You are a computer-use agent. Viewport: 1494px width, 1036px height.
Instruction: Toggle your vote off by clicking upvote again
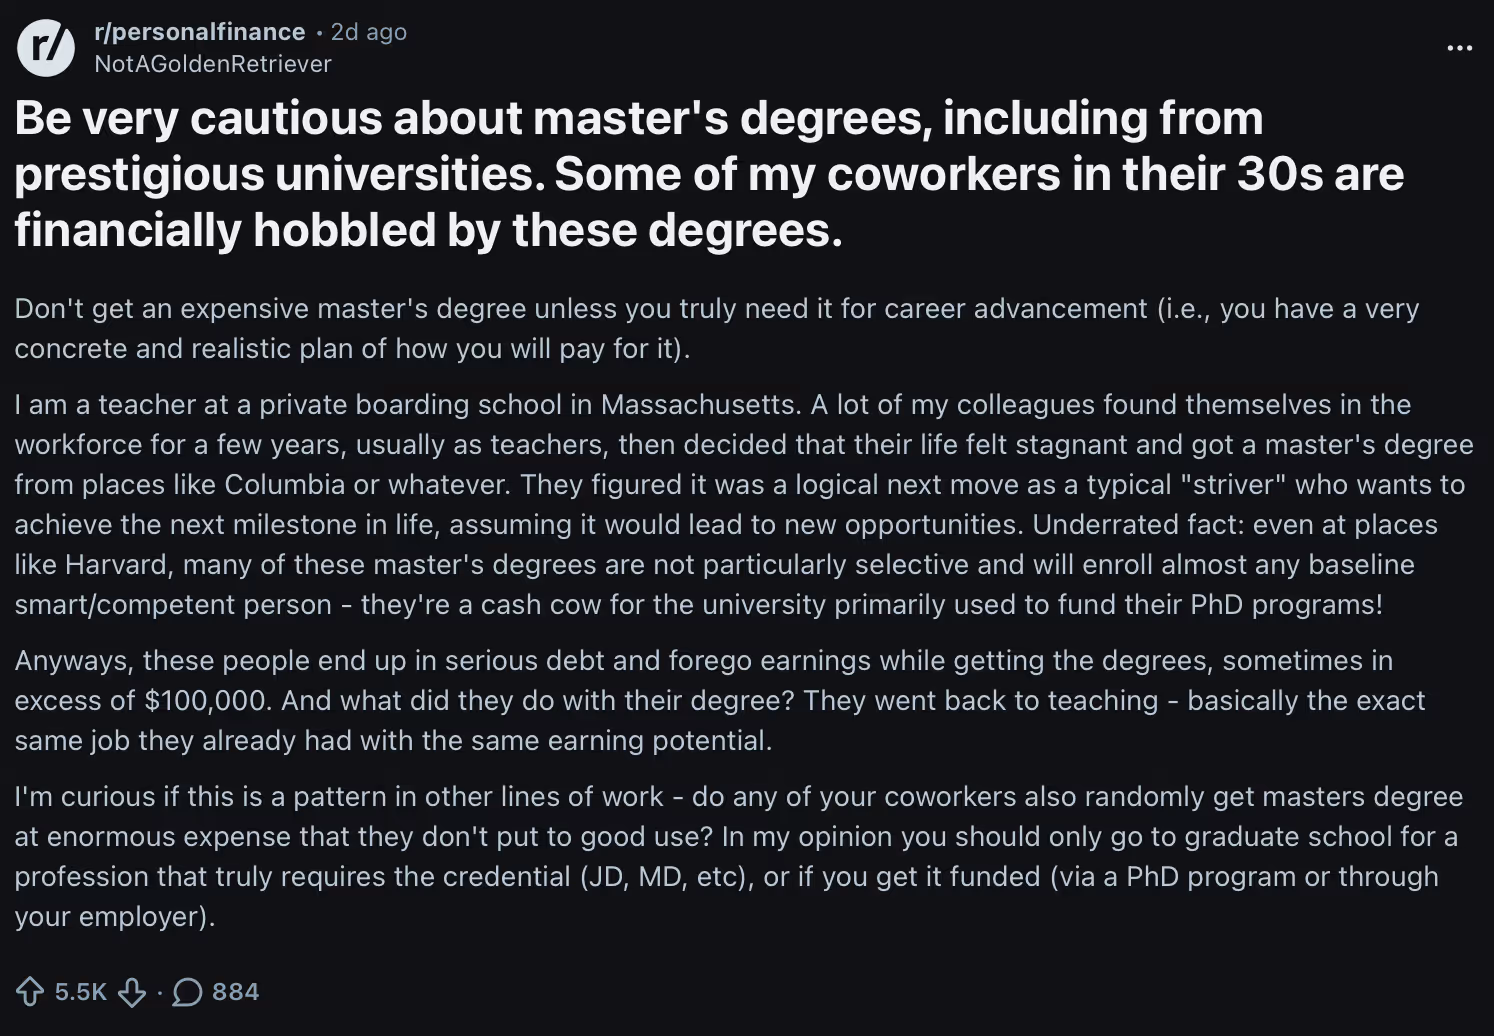pos(30,992)
